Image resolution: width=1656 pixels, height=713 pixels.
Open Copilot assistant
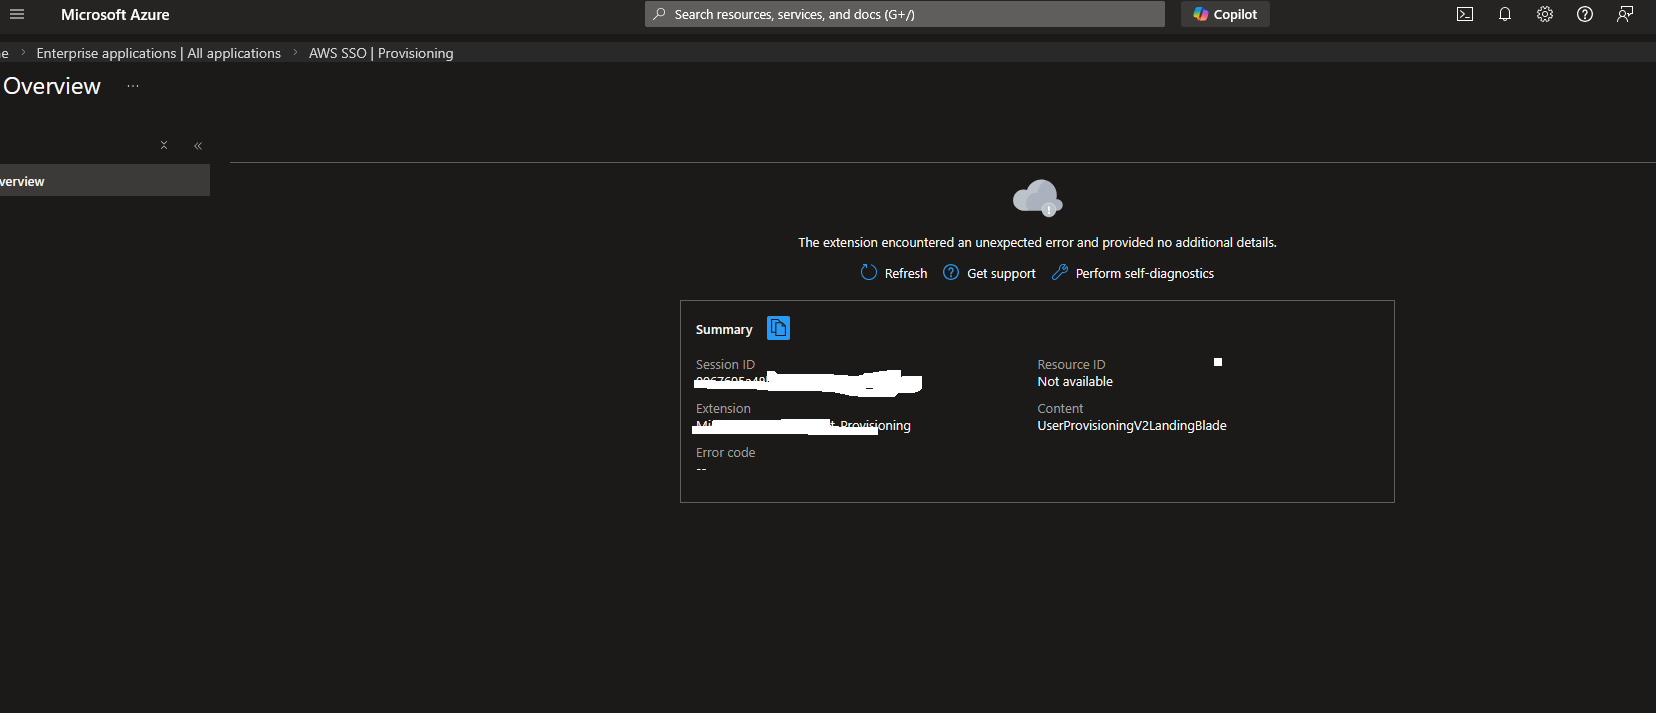1225,14
